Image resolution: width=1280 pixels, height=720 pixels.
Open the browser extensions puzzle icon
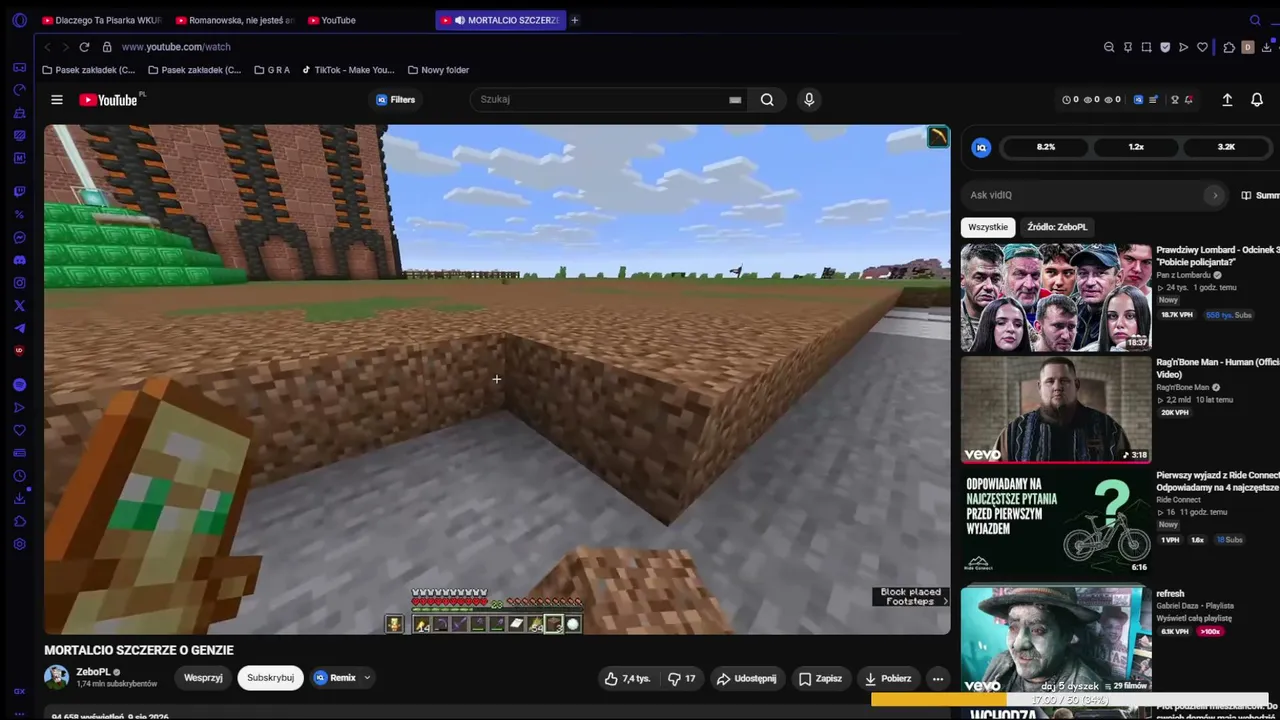coord(1229,47)
